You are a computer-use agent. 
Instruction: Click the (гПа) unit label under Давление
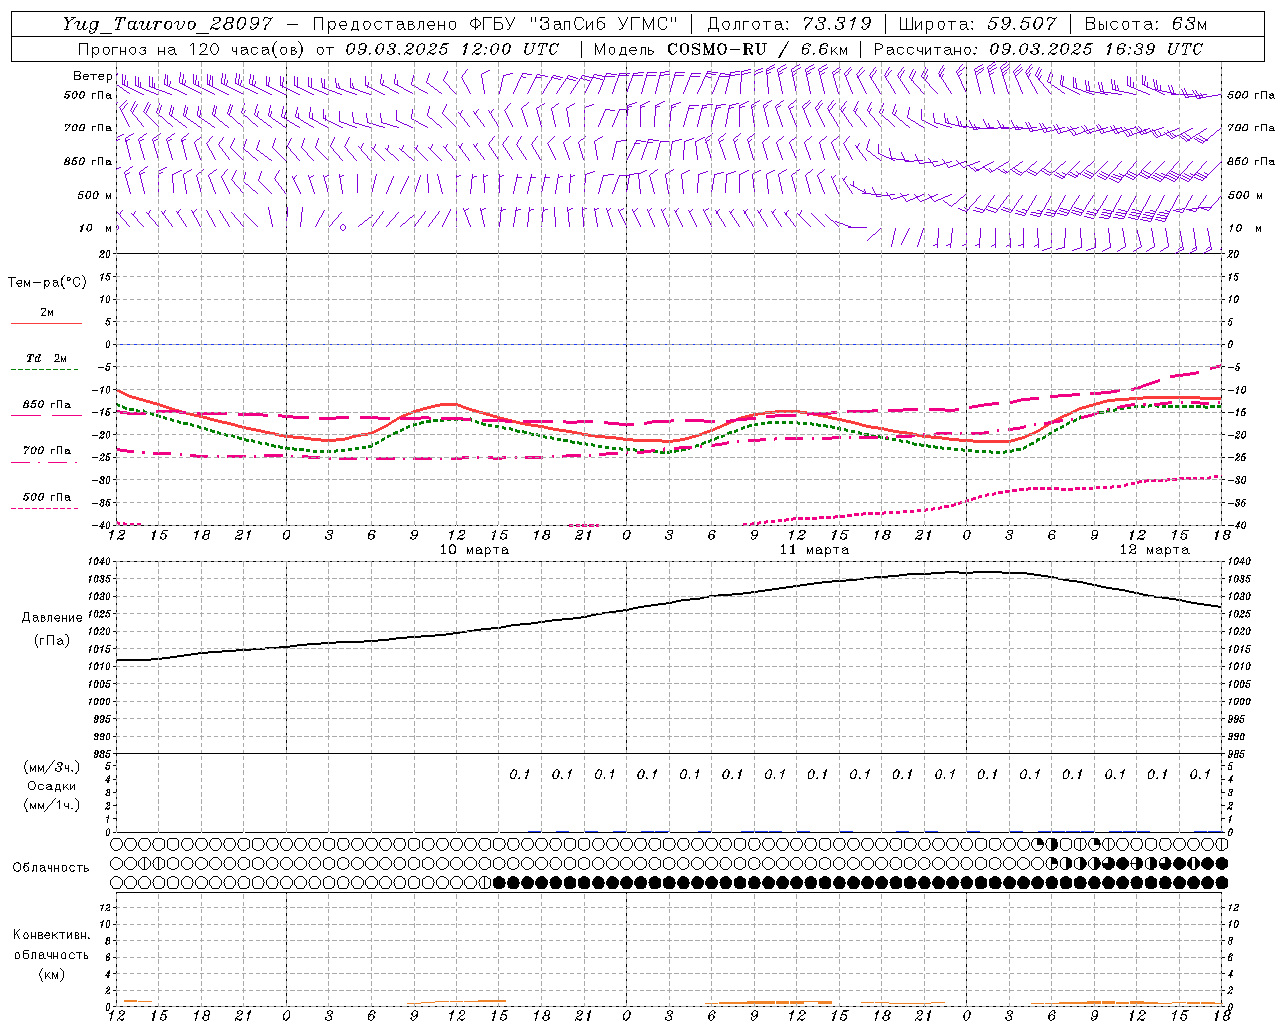point(52,641)
